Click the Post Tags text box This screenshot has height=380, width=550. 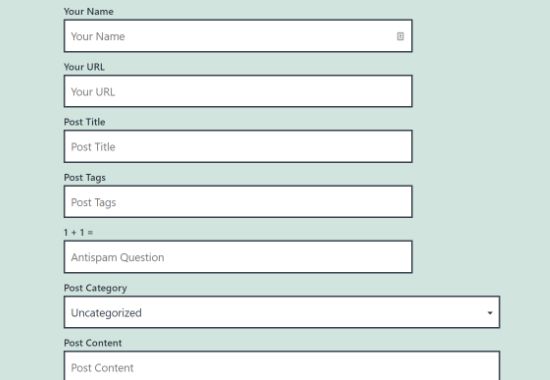(x=238, y=202)
